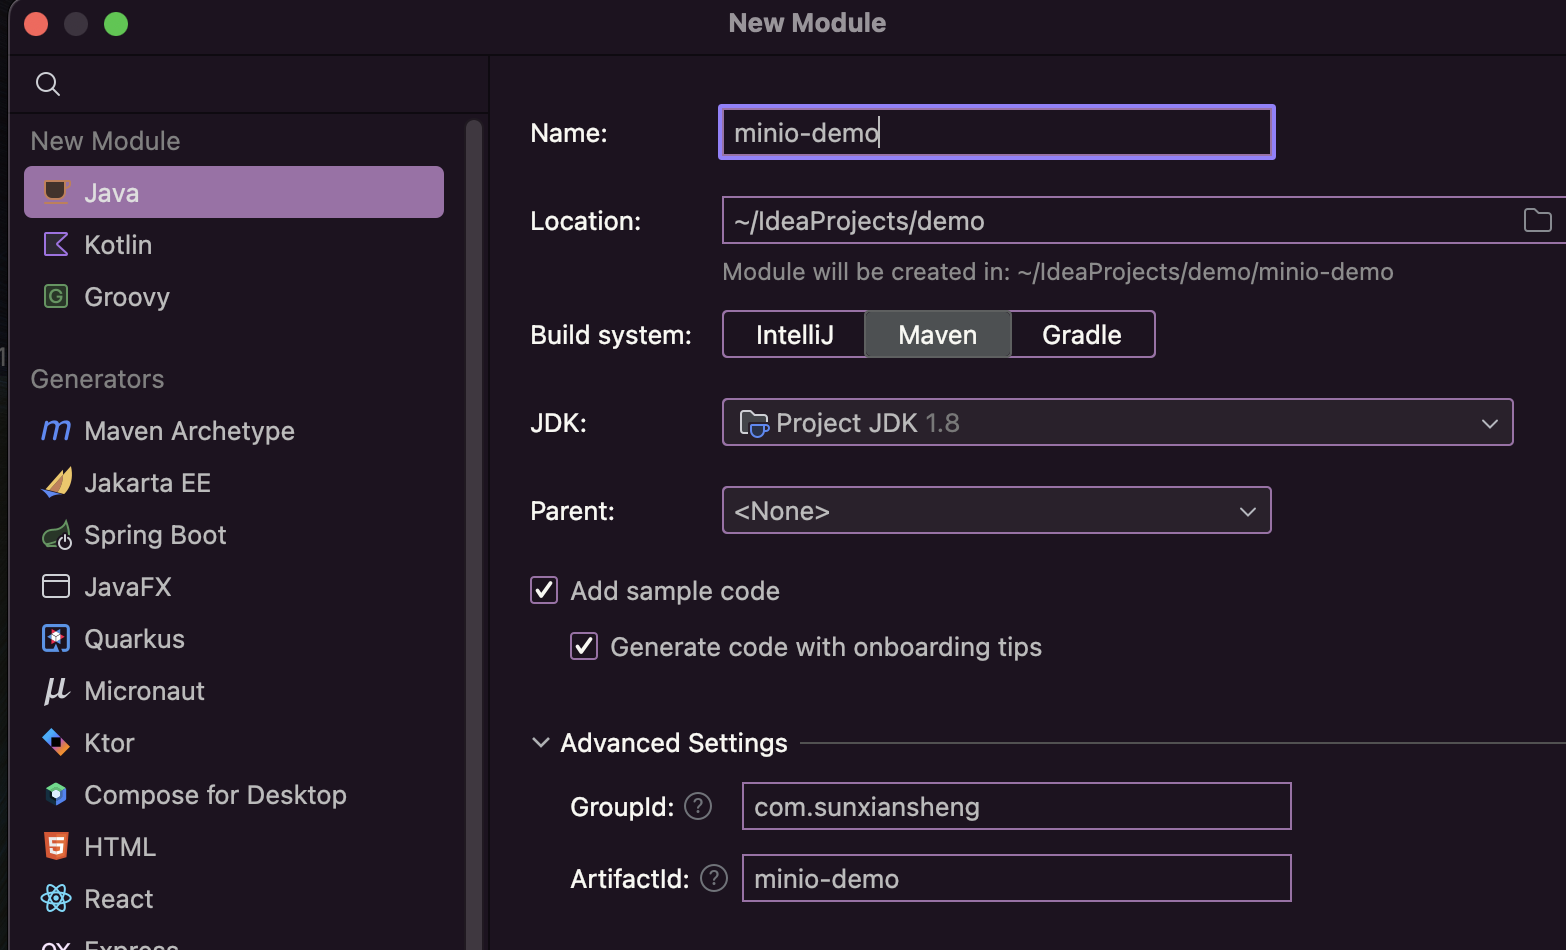Choose Maven build system
This screenshot has width=1566, height=950.
[x=938, y=334]
